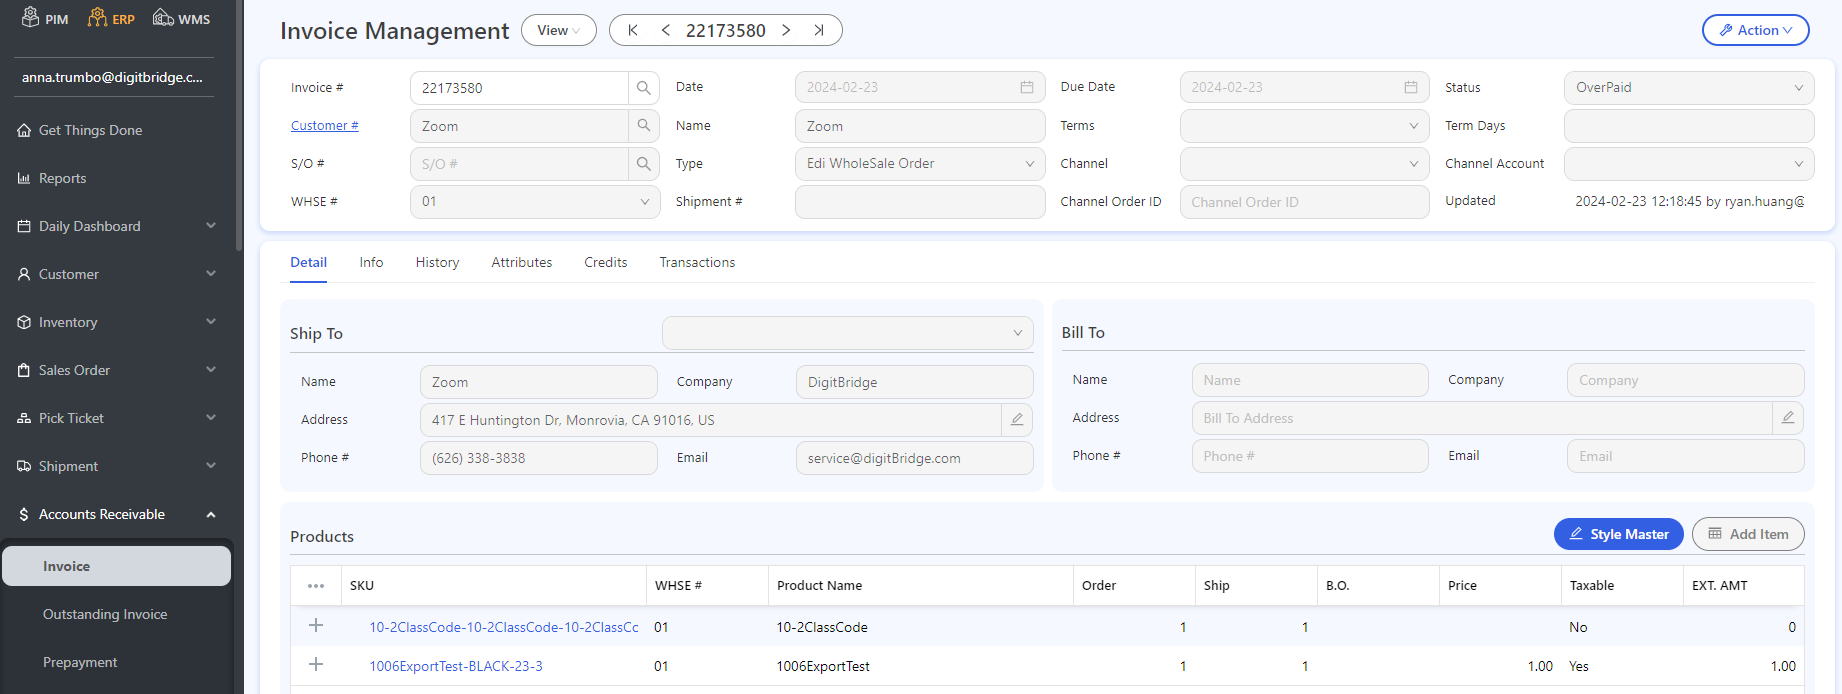Open the Action dropdown button
The width and height of the screenshot is (1842, 694).
tap(1755, 30)
